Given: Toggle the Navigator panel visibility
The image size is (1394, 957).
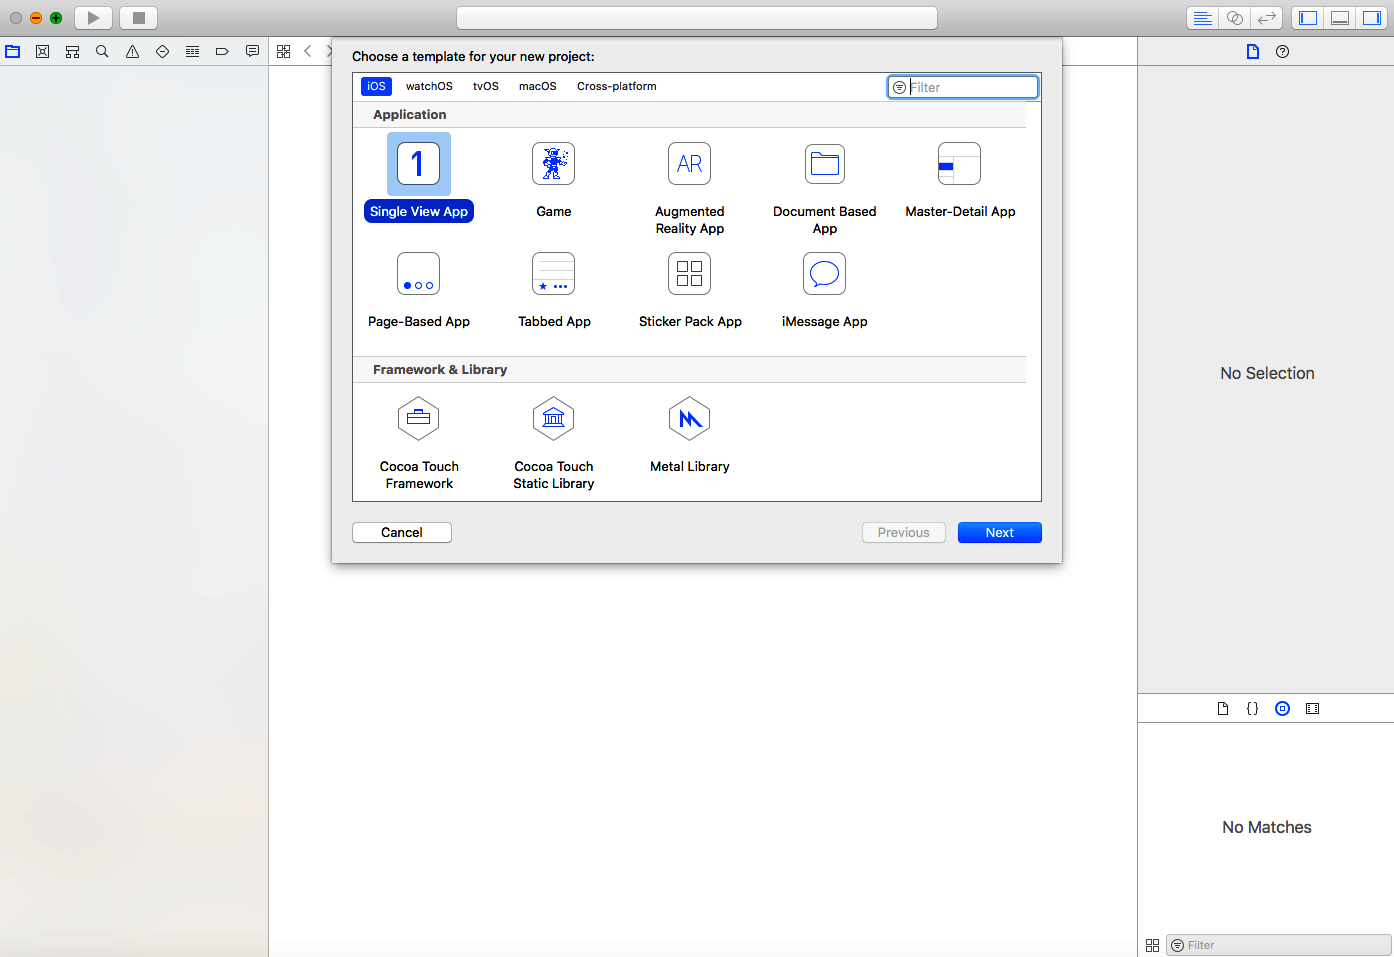Looking at the screenshot, I should tap(1308, 18).
